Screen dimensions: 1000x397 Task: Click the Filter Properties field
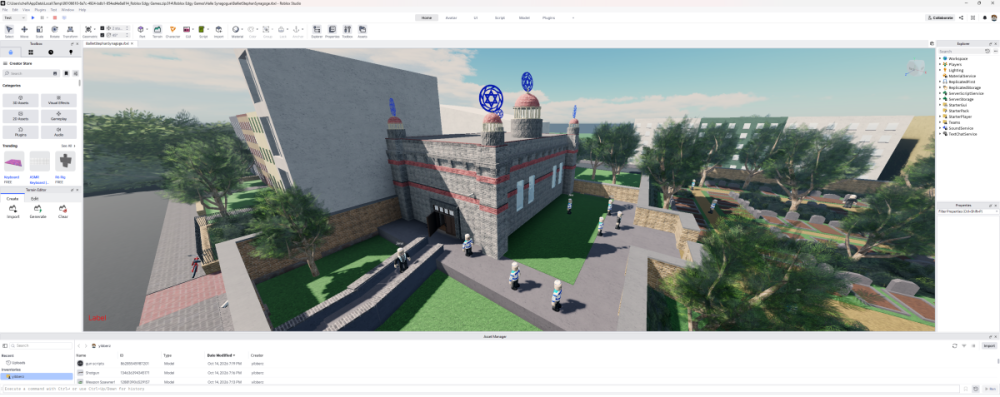(967, 211)
